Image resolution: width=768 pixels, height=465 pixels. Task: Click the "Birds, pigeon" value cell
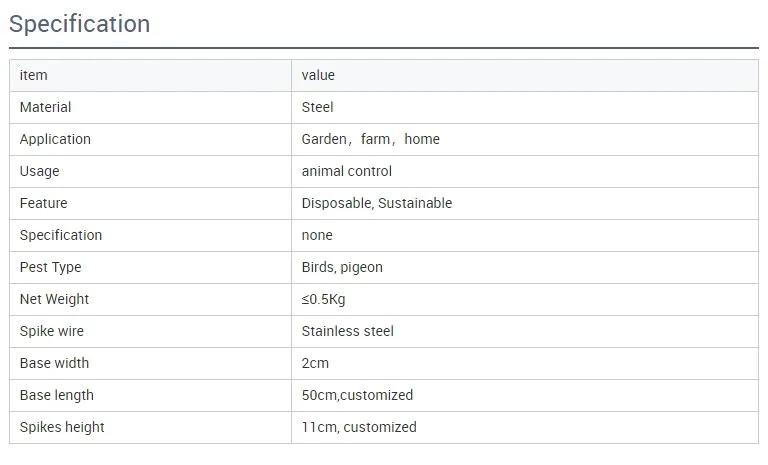pyautogui.click(x=342, y=267)
